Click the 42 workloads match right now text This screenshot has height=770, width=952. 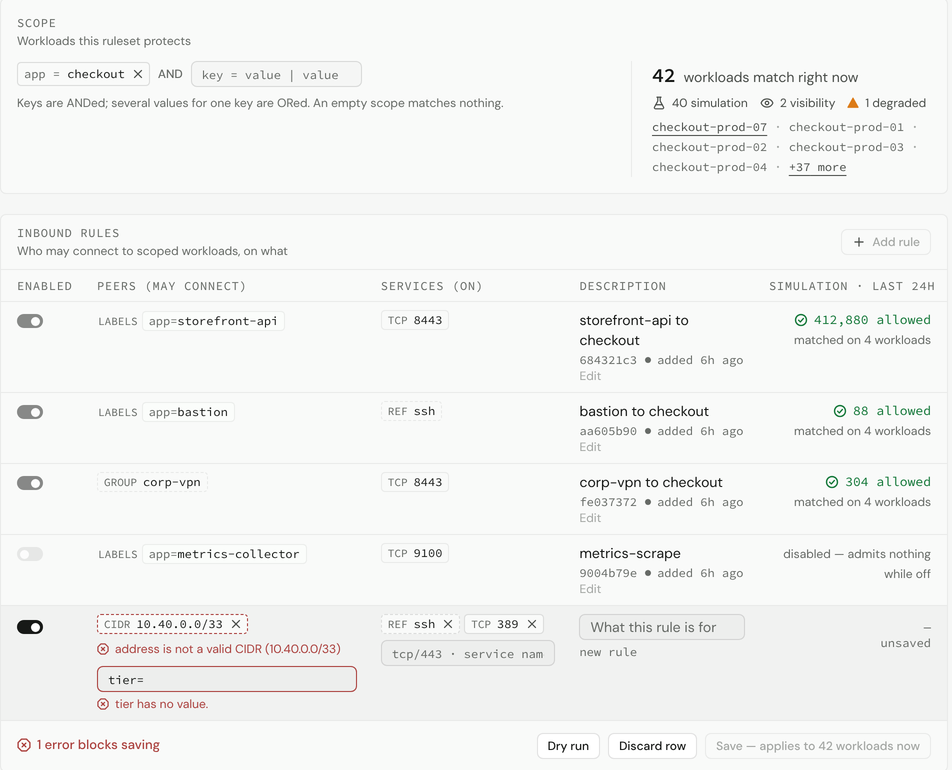pos(755,77)
